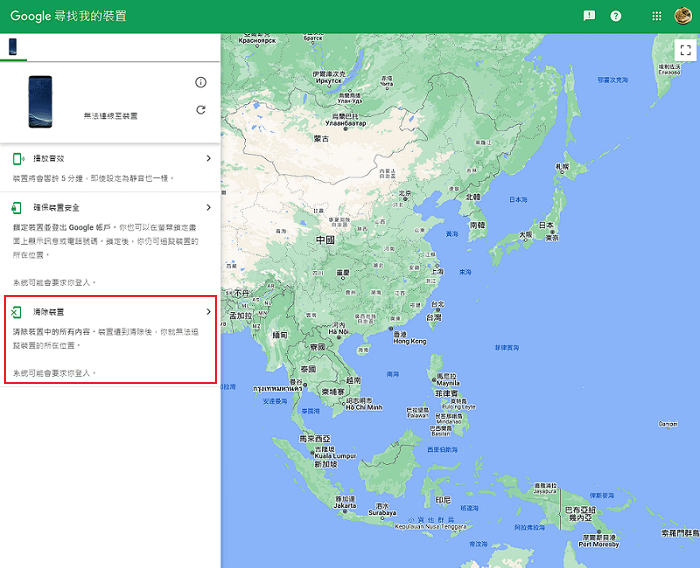Toggle fullscreen map view button

coord(685,50)
